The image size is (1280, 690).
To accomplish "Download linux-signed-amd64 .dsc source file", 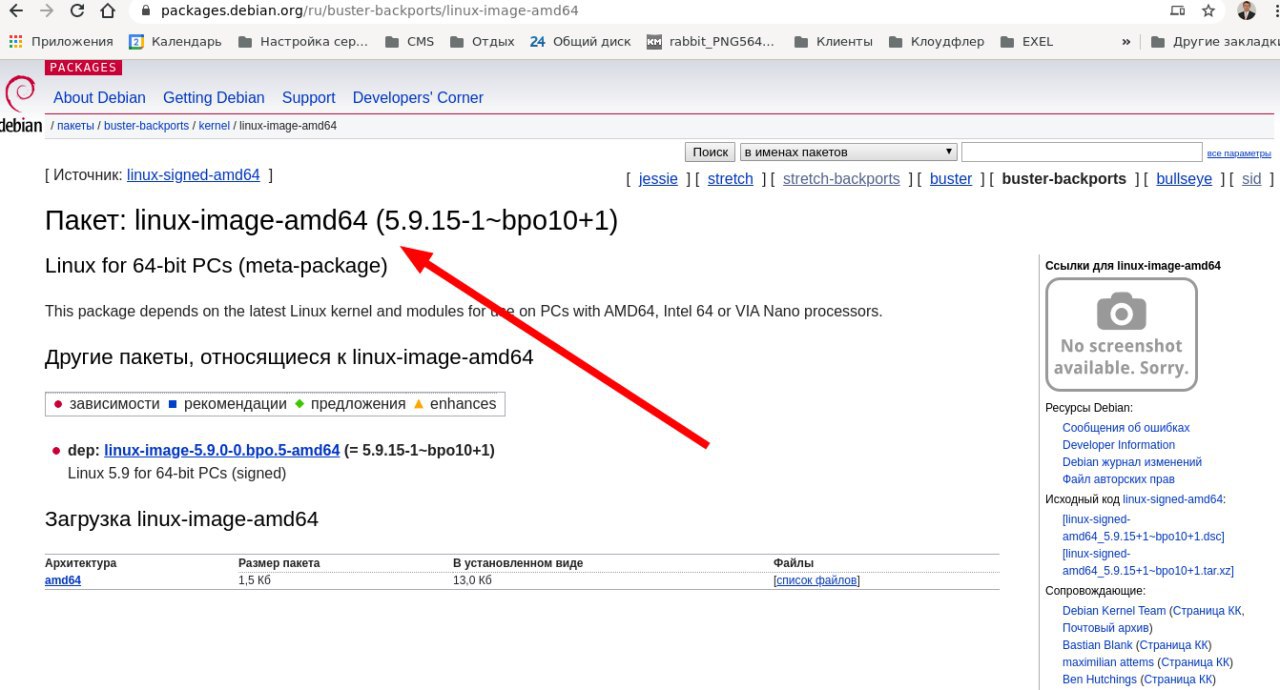I will [x=1143, y=528].
